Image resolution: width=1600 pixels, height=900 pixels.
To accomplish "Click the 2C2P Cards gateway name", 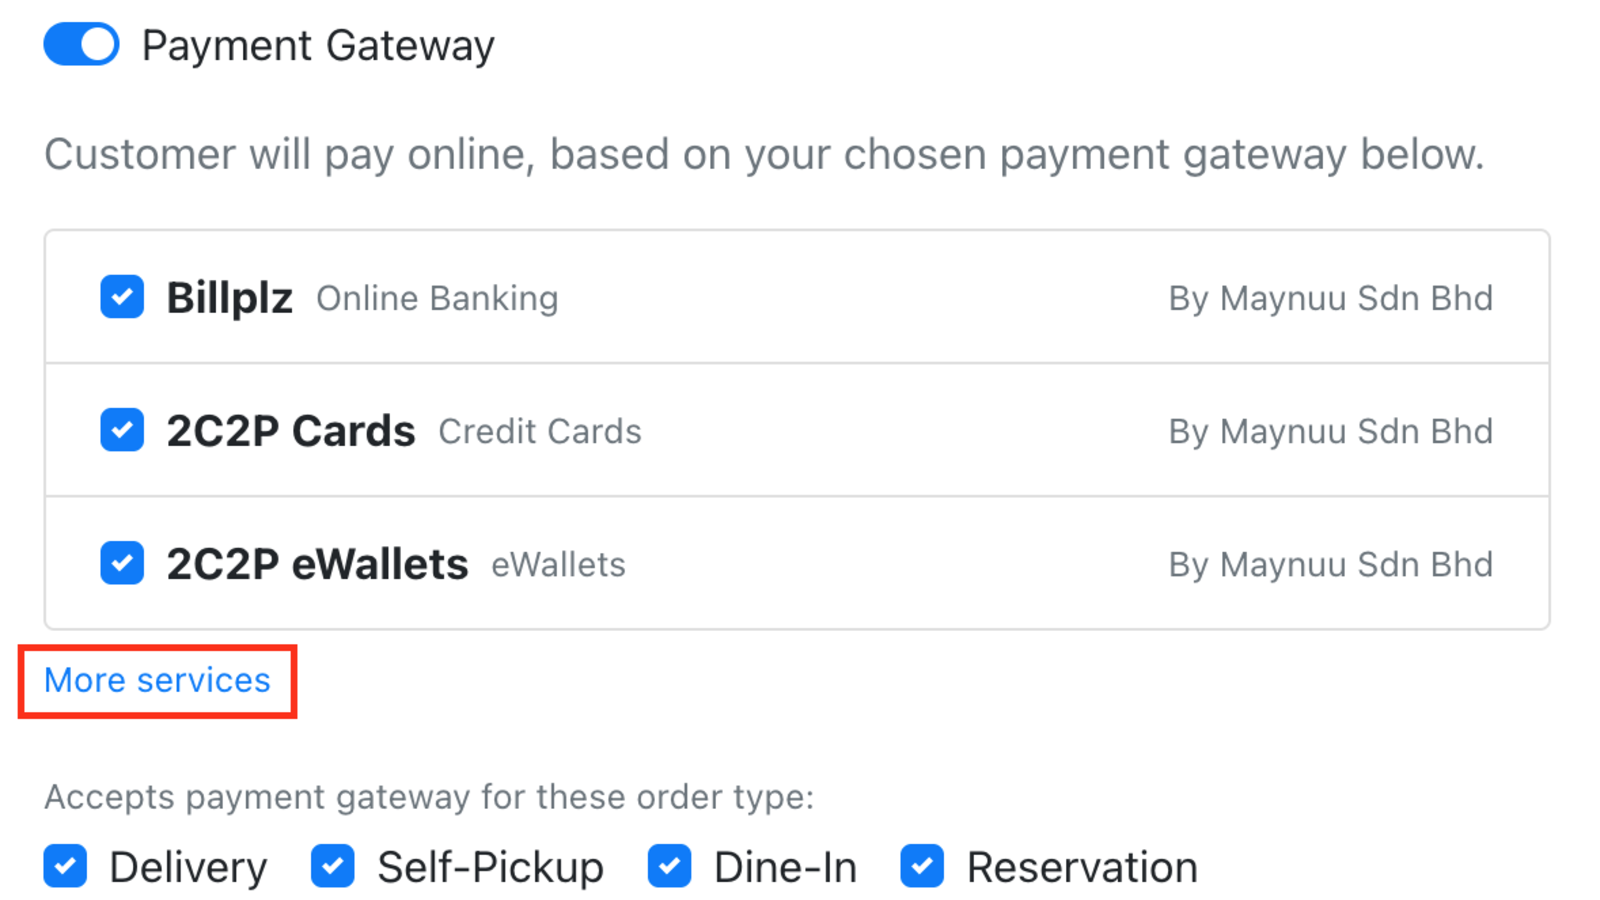I will (290, 431).
